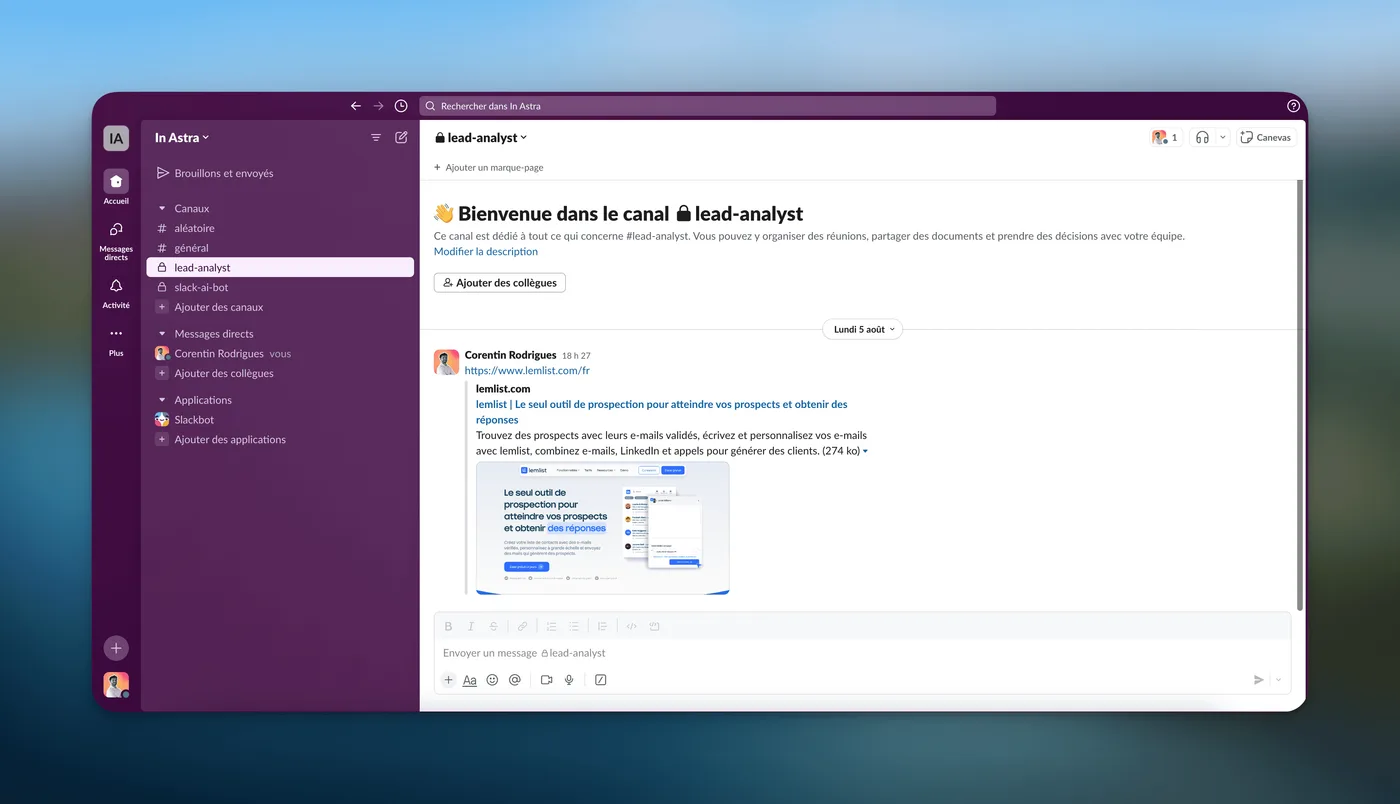
Task: Click the message input for lead-analyst
Action: (x=862, y=653)
